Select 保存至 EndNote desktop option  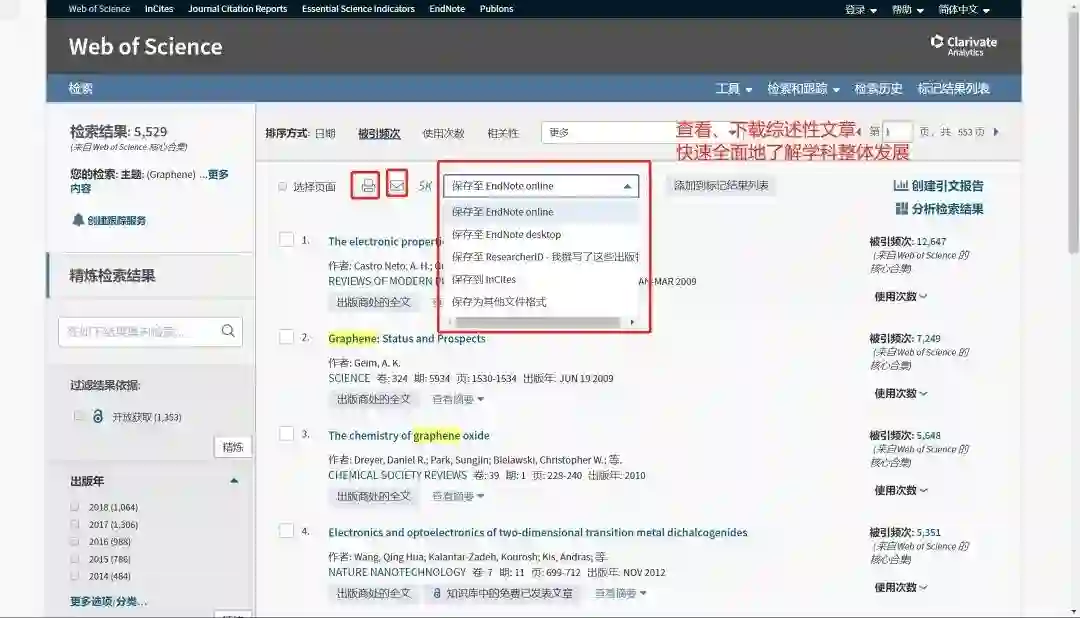(x=541, y=234)
